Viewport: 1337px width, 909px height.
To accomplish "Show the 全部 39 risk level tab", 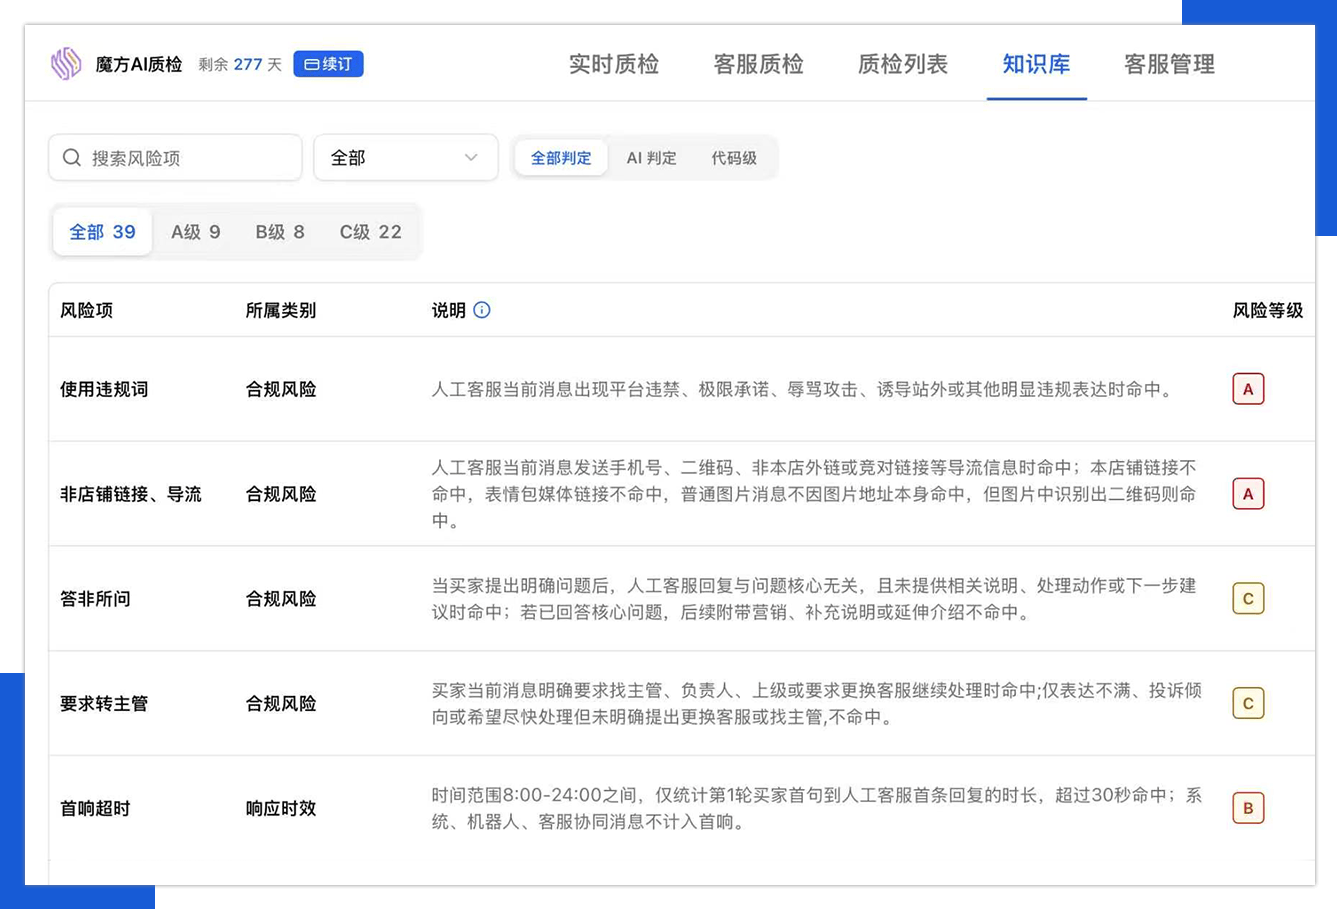I will (x=102, y=232).
